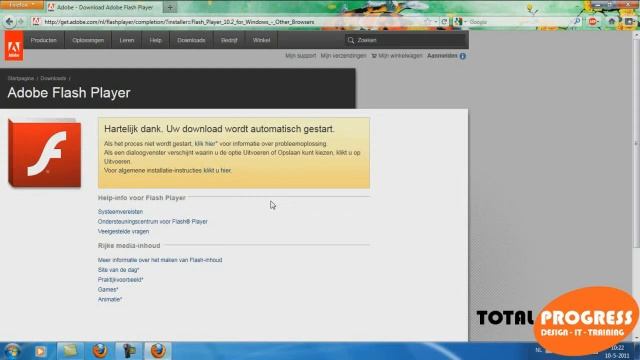Screen dimensions: 640x360
Task: Click the Mijn support link
Action: [x=300, y=56]
